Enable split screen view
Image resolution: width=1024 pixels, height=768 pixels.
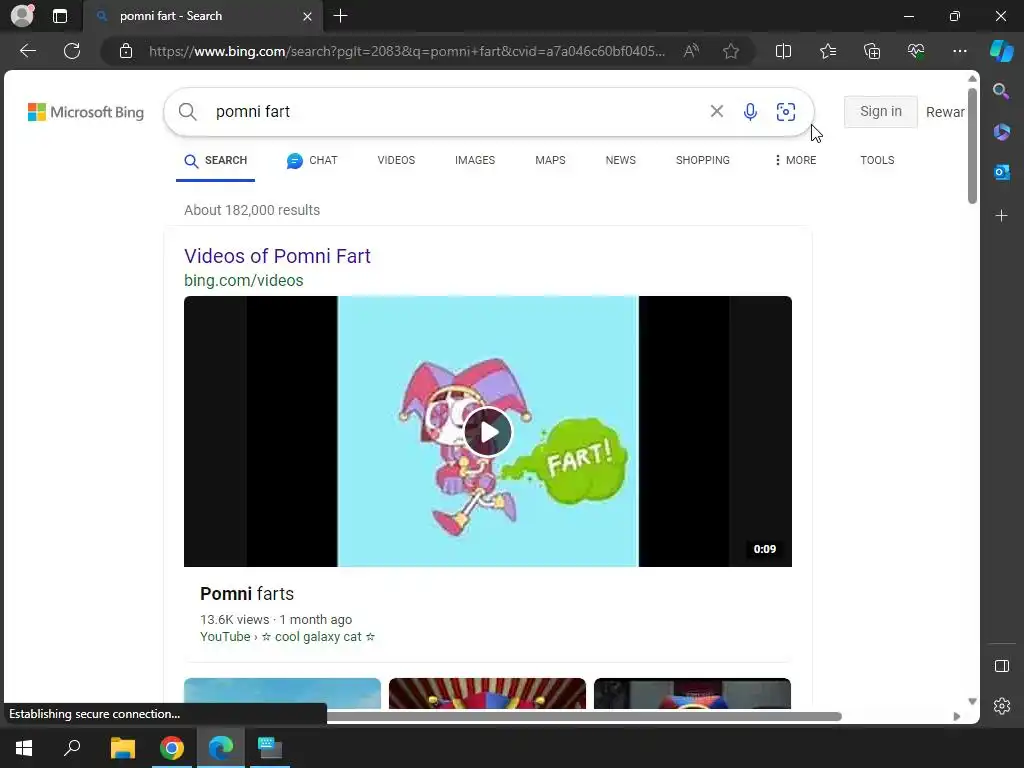tap(783, 51)
